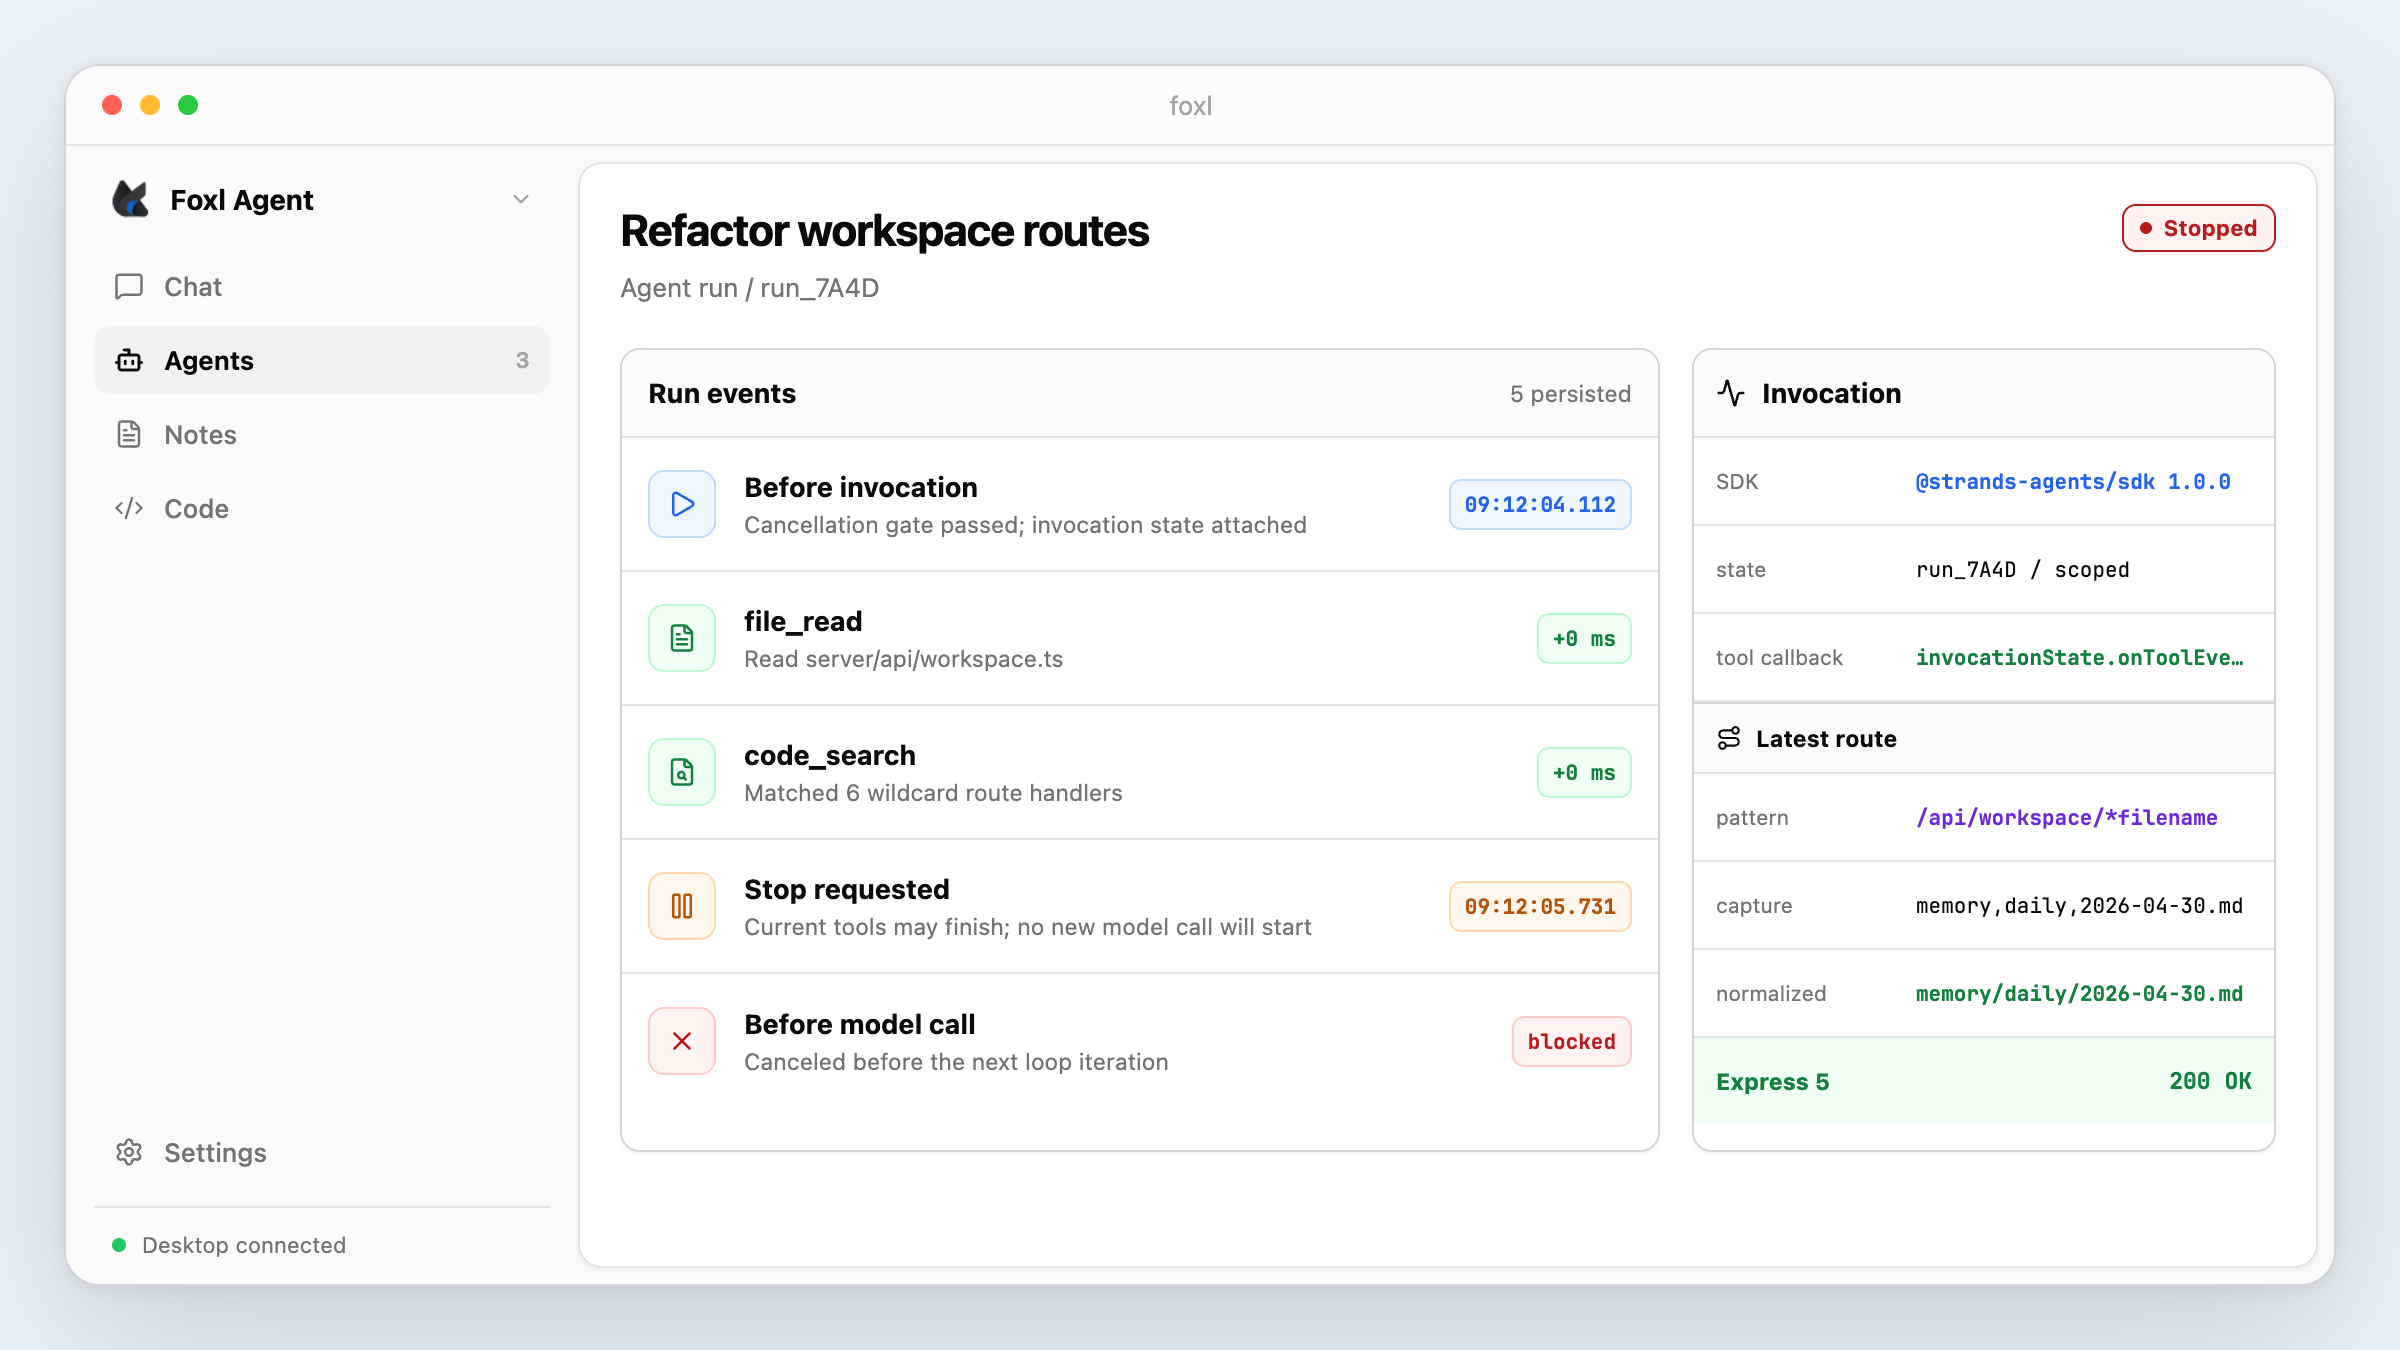This screenshot has height=1350, width=2400.
Task: Open the code_search event
Action: 1140,772
